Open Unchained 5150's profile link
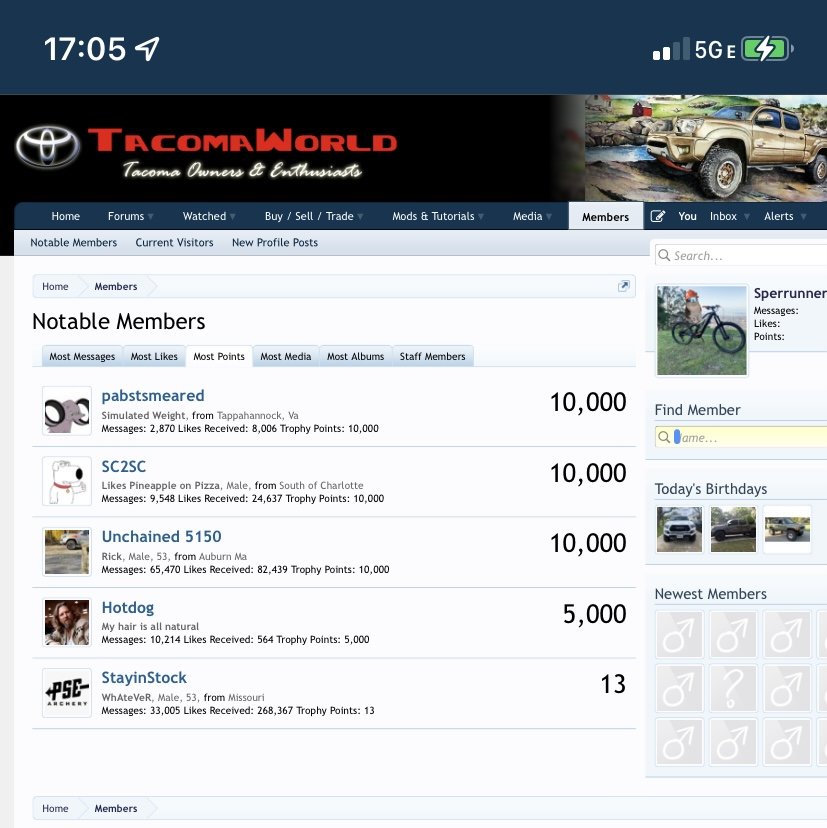827x828 pixels. (161, 537)
